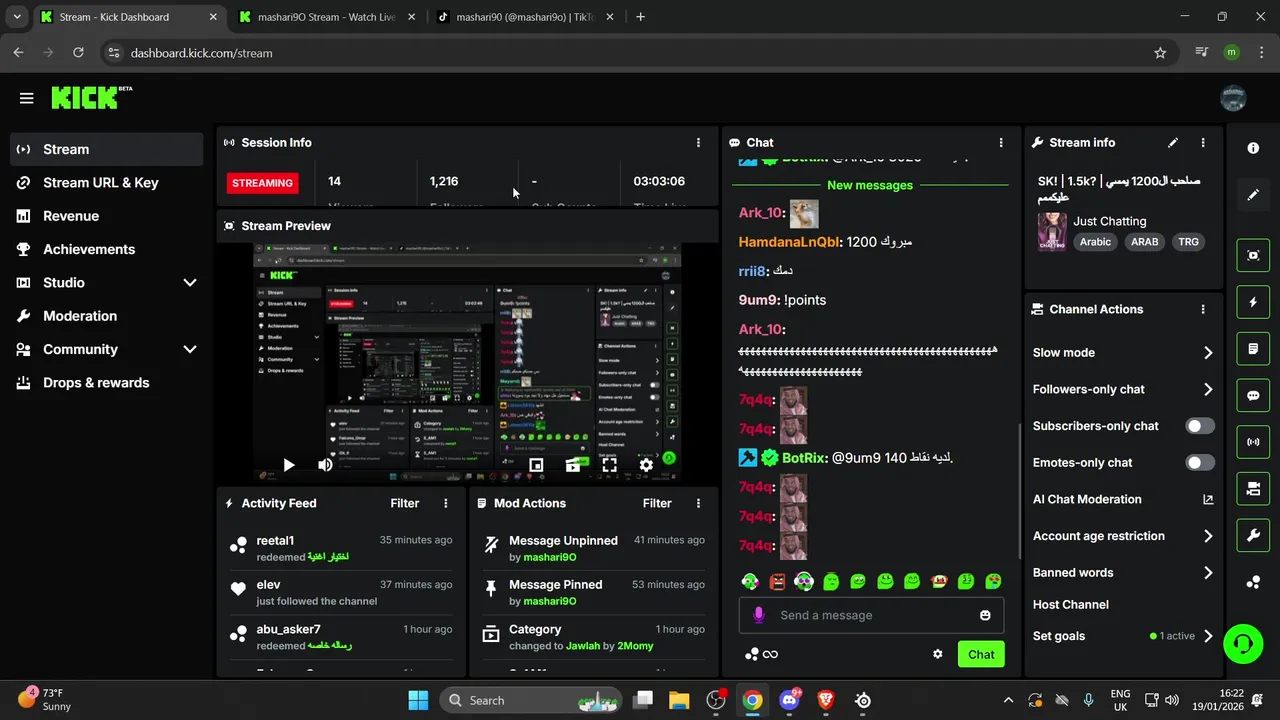The width and height of the screenshot is (1280, 720).
Task: Open the Mod Actions Filter dropdown
Action: pyautogui.click(x=657, y=504)
